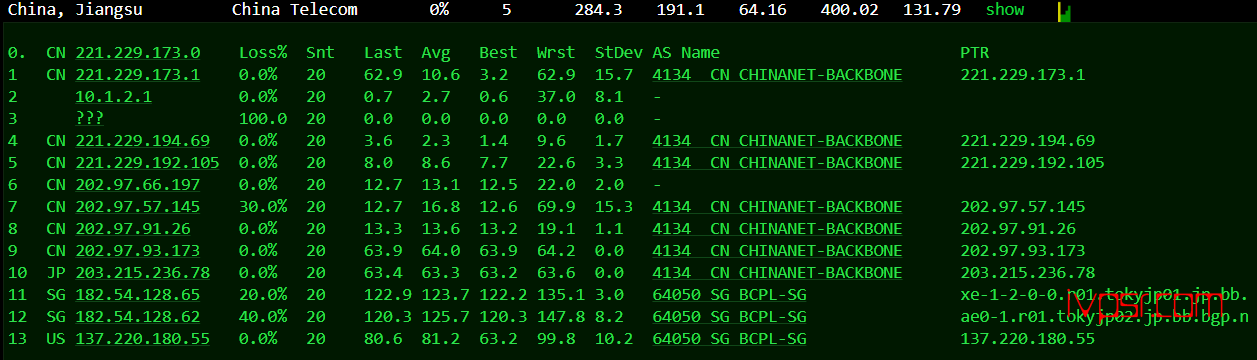The image size is (1257, 360).
Task: Open hop 13 IP 137.220.180.55 link
Action: [143, 338]
